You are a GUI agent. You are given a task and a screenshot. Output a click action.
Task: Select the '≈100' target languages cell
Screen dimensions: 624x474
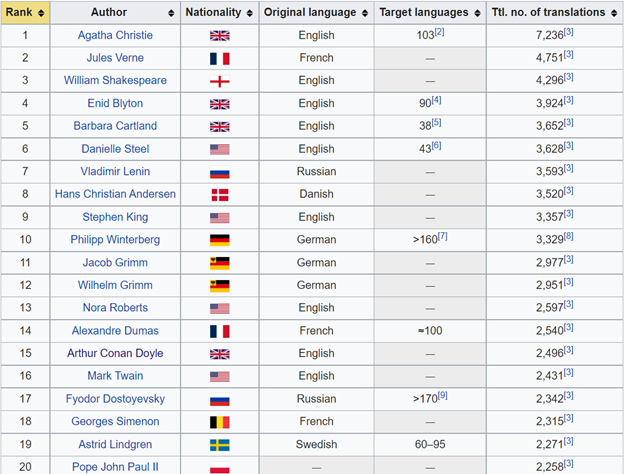pyautogui.click(x=430, y=331)
